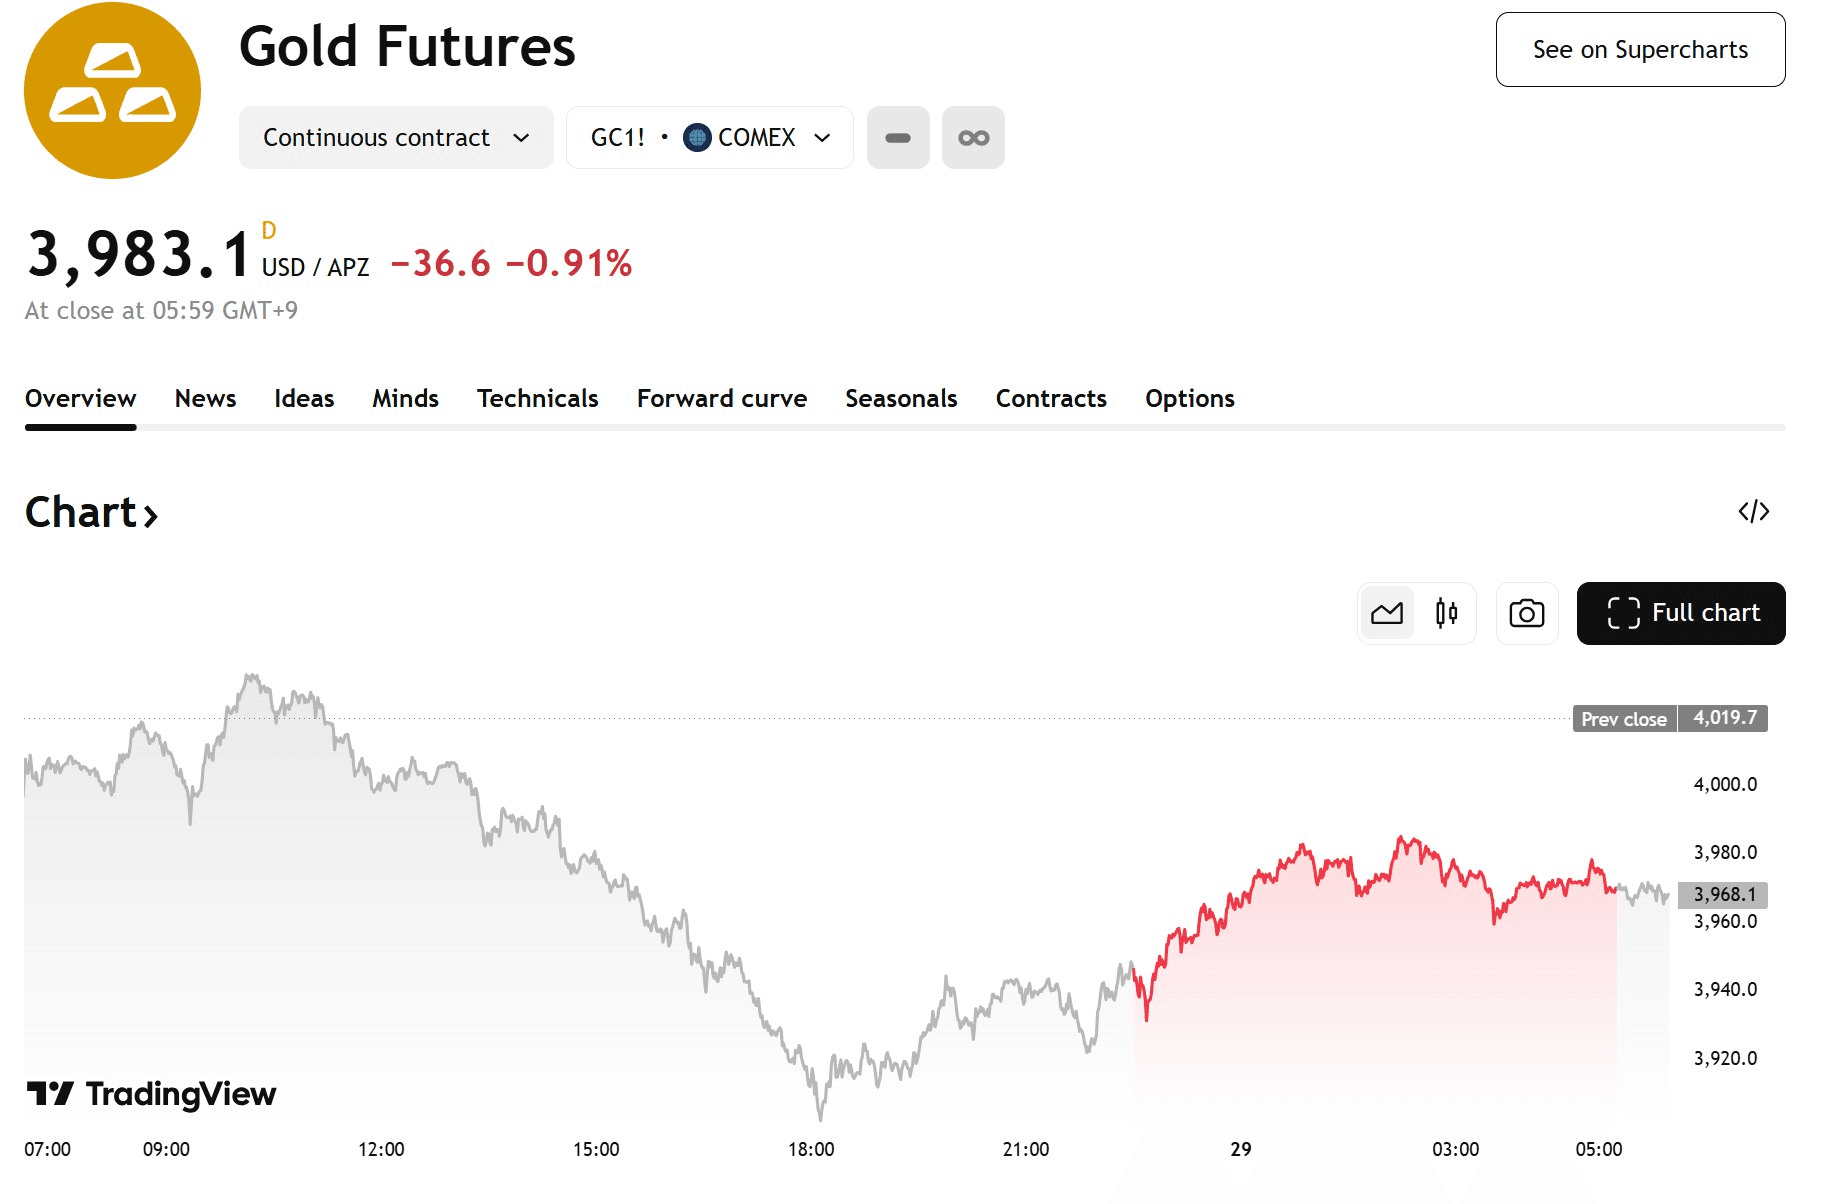Click the gold bars logo icon
Screen dimensions: 1824x1204
tap(112, 91)
